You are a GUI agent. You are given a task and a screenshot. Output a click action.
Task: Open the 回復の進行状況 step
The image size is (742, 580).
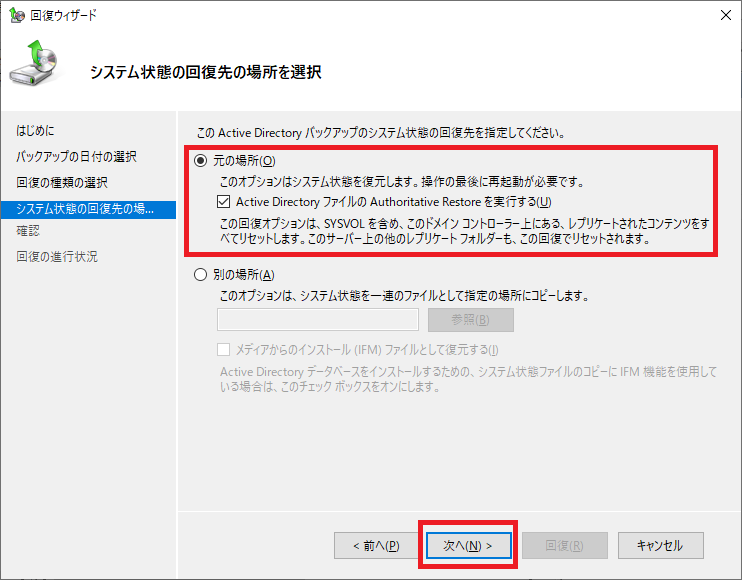(x=57, y=257)
